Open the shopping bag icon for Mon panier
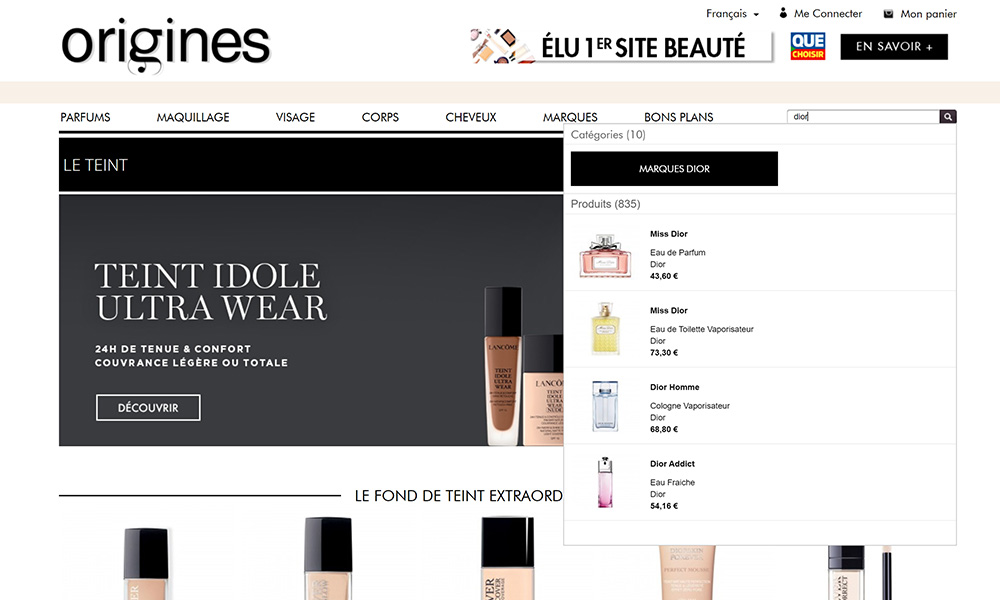 point(888,14)
